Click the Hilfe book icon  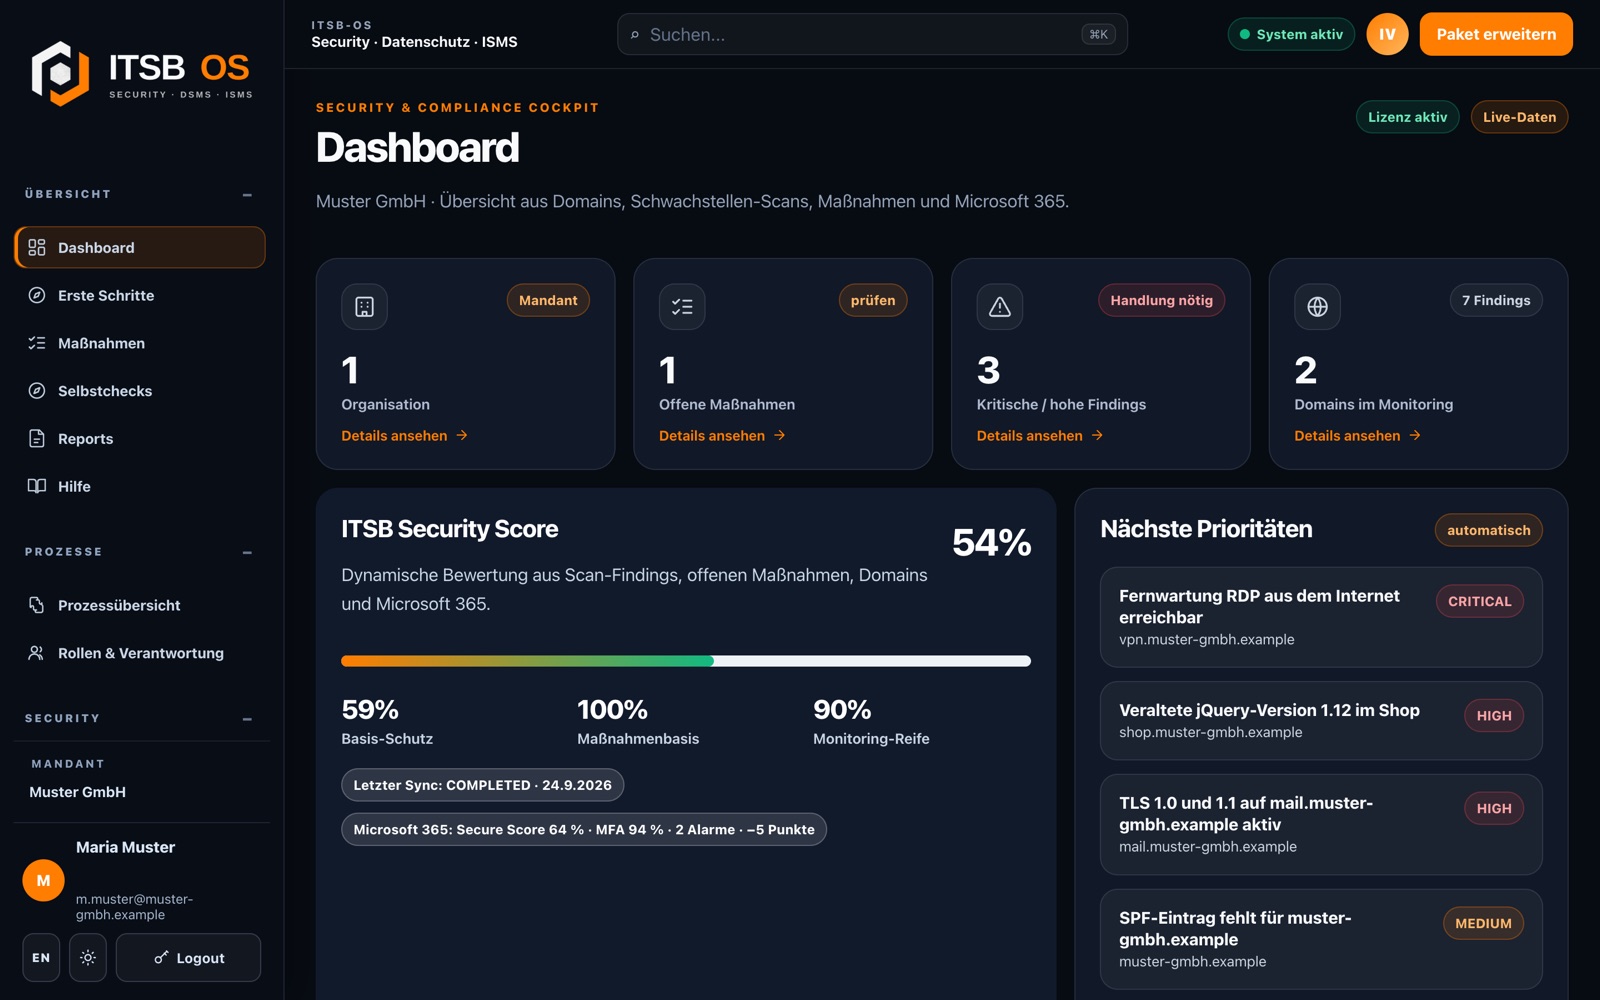(x=37, y=486)
